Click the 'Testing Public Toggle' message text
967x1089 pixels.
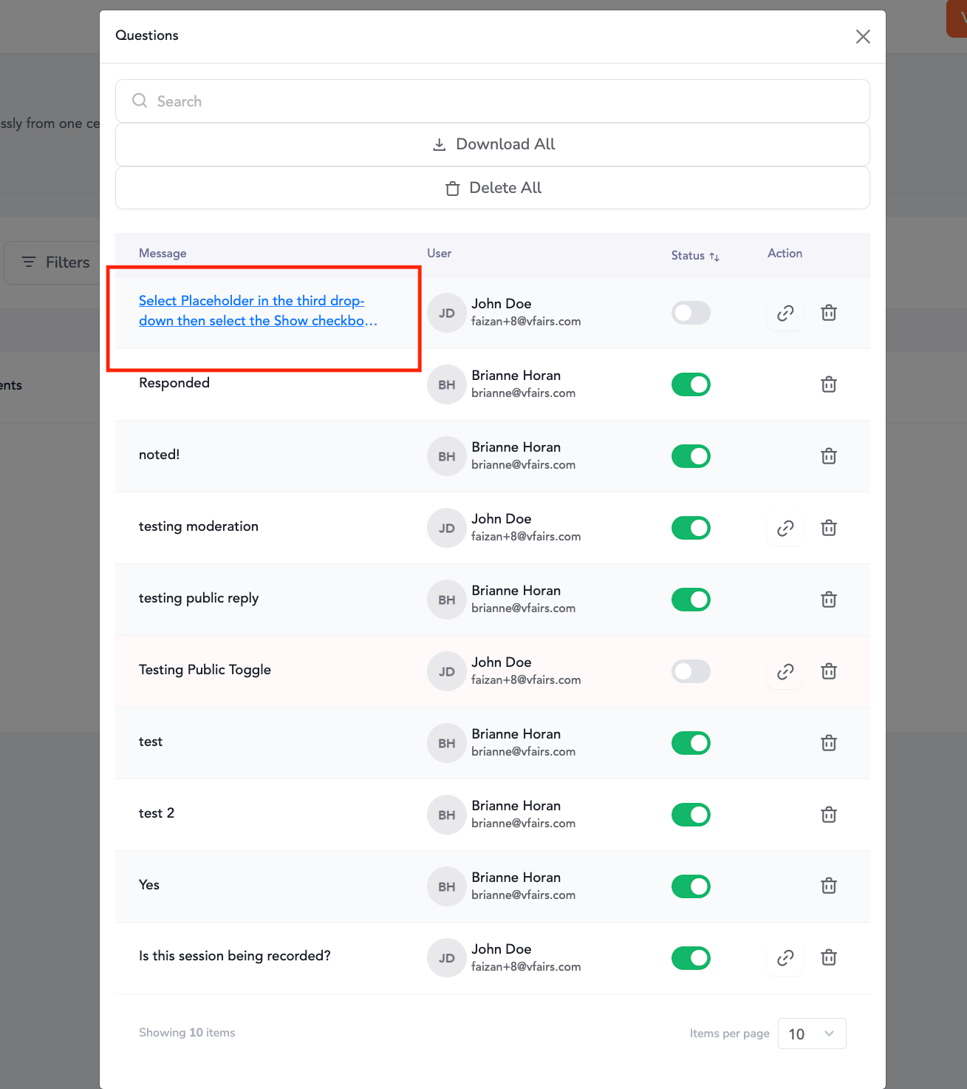point(205,670)
